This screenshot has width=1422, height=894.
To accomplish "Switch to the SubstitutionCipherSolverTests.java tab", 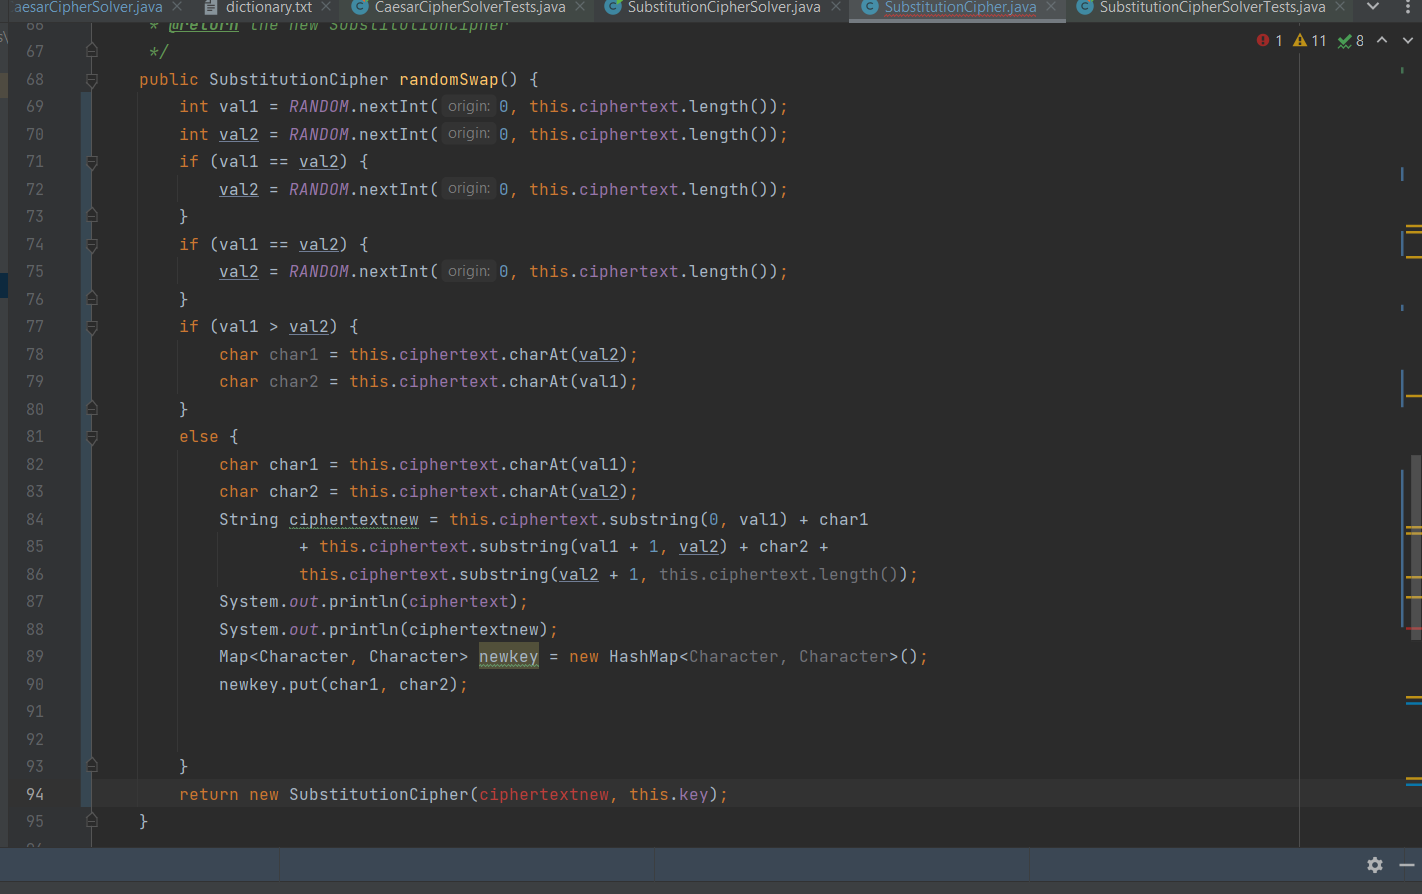I will [1211, 7].
